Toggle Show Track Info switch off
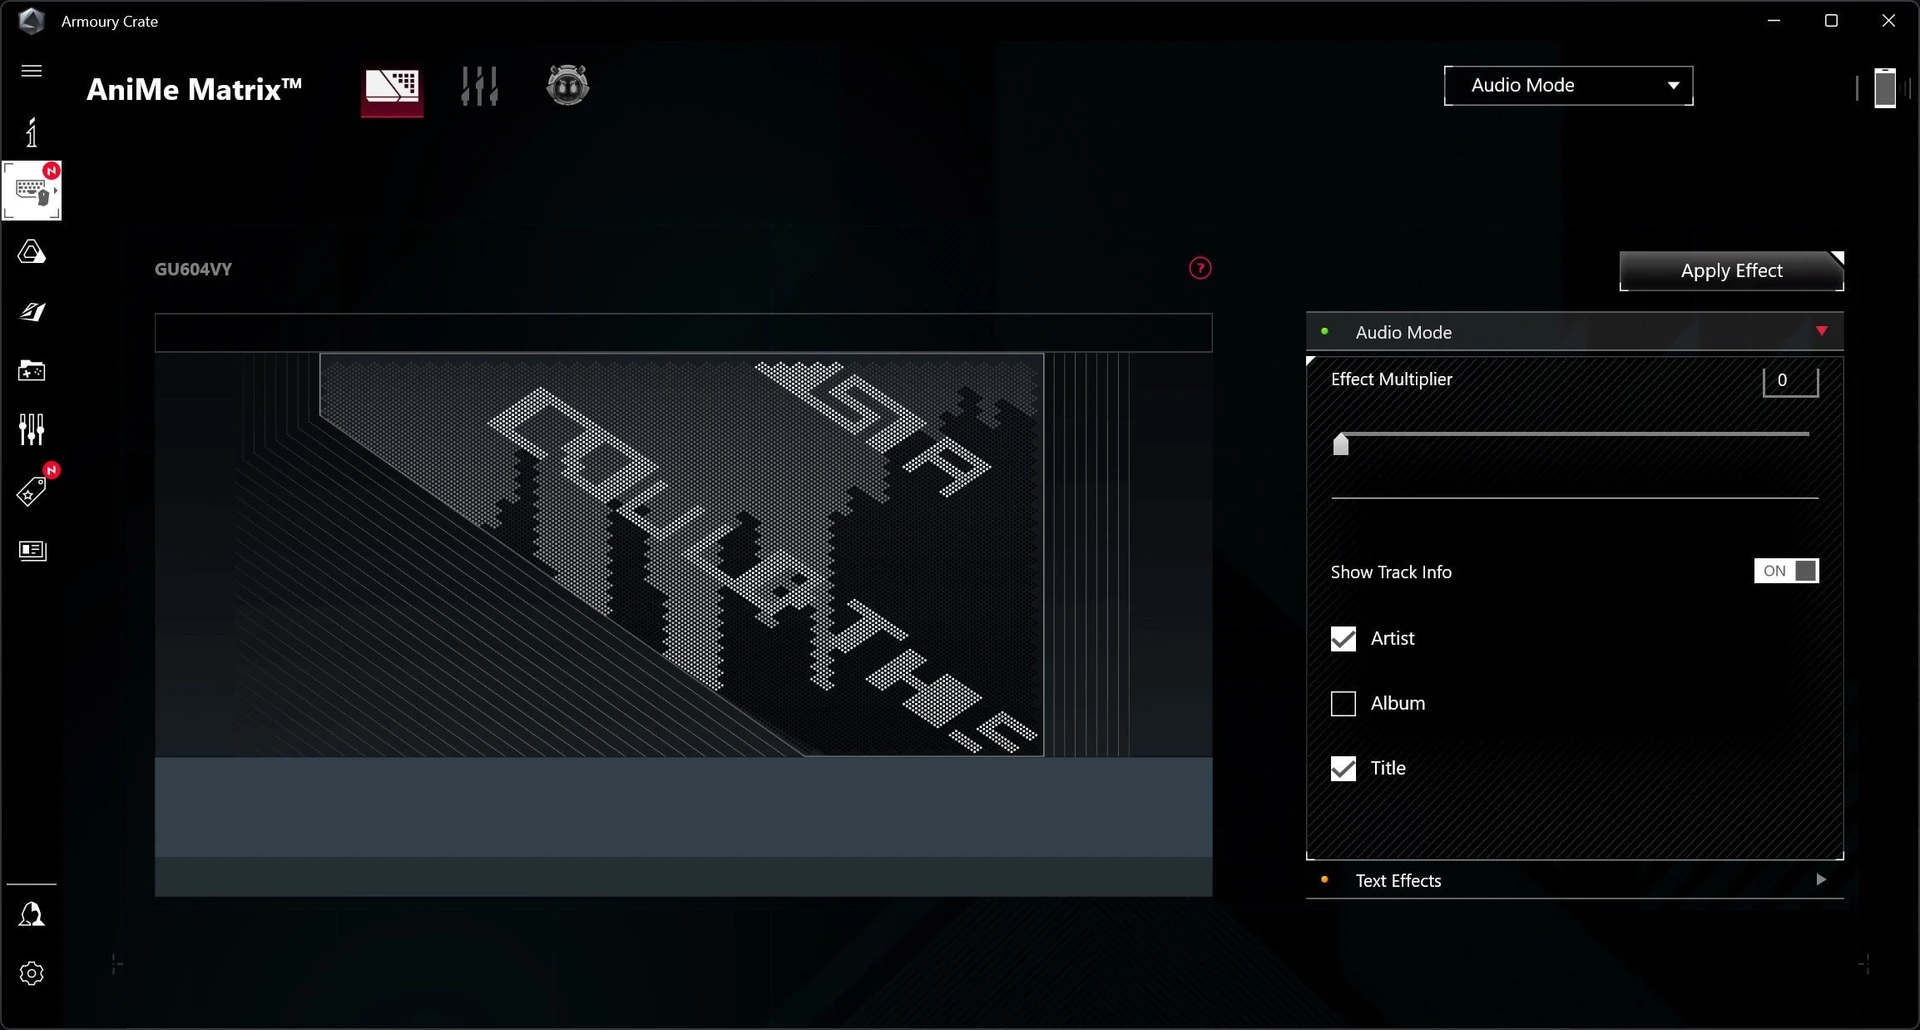The height and width of the screenshot is (1030, 1920). coord(1786,571)
